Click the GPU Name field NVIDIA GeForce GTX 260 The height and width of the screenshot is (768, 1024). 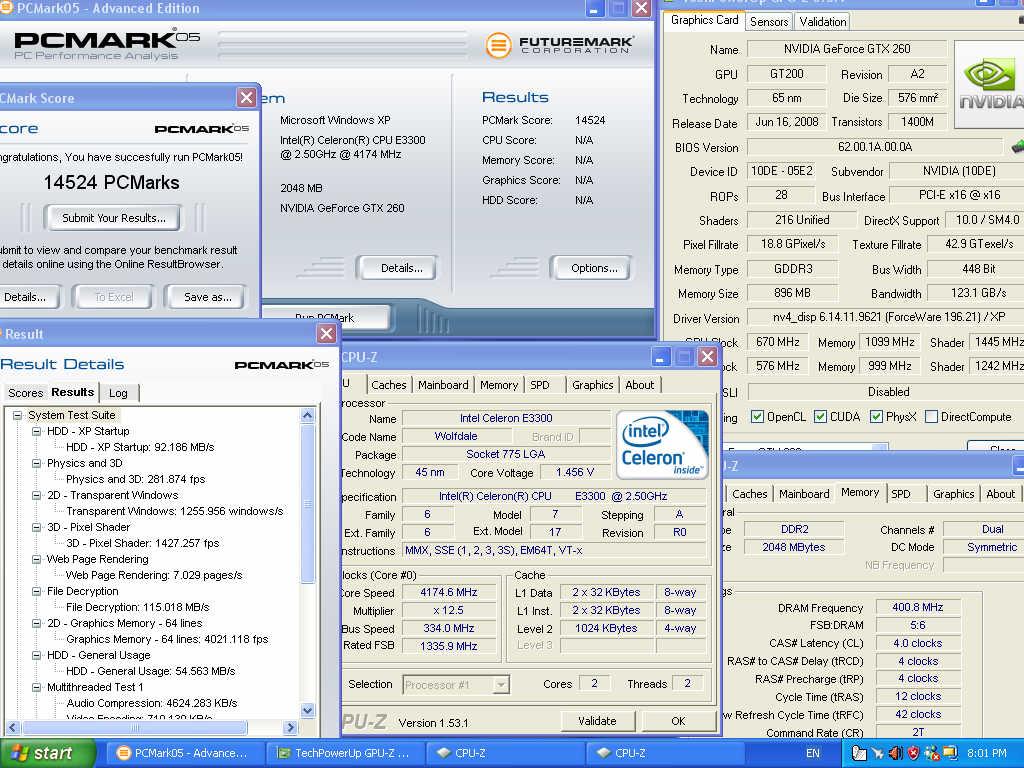tap(846, 48)
